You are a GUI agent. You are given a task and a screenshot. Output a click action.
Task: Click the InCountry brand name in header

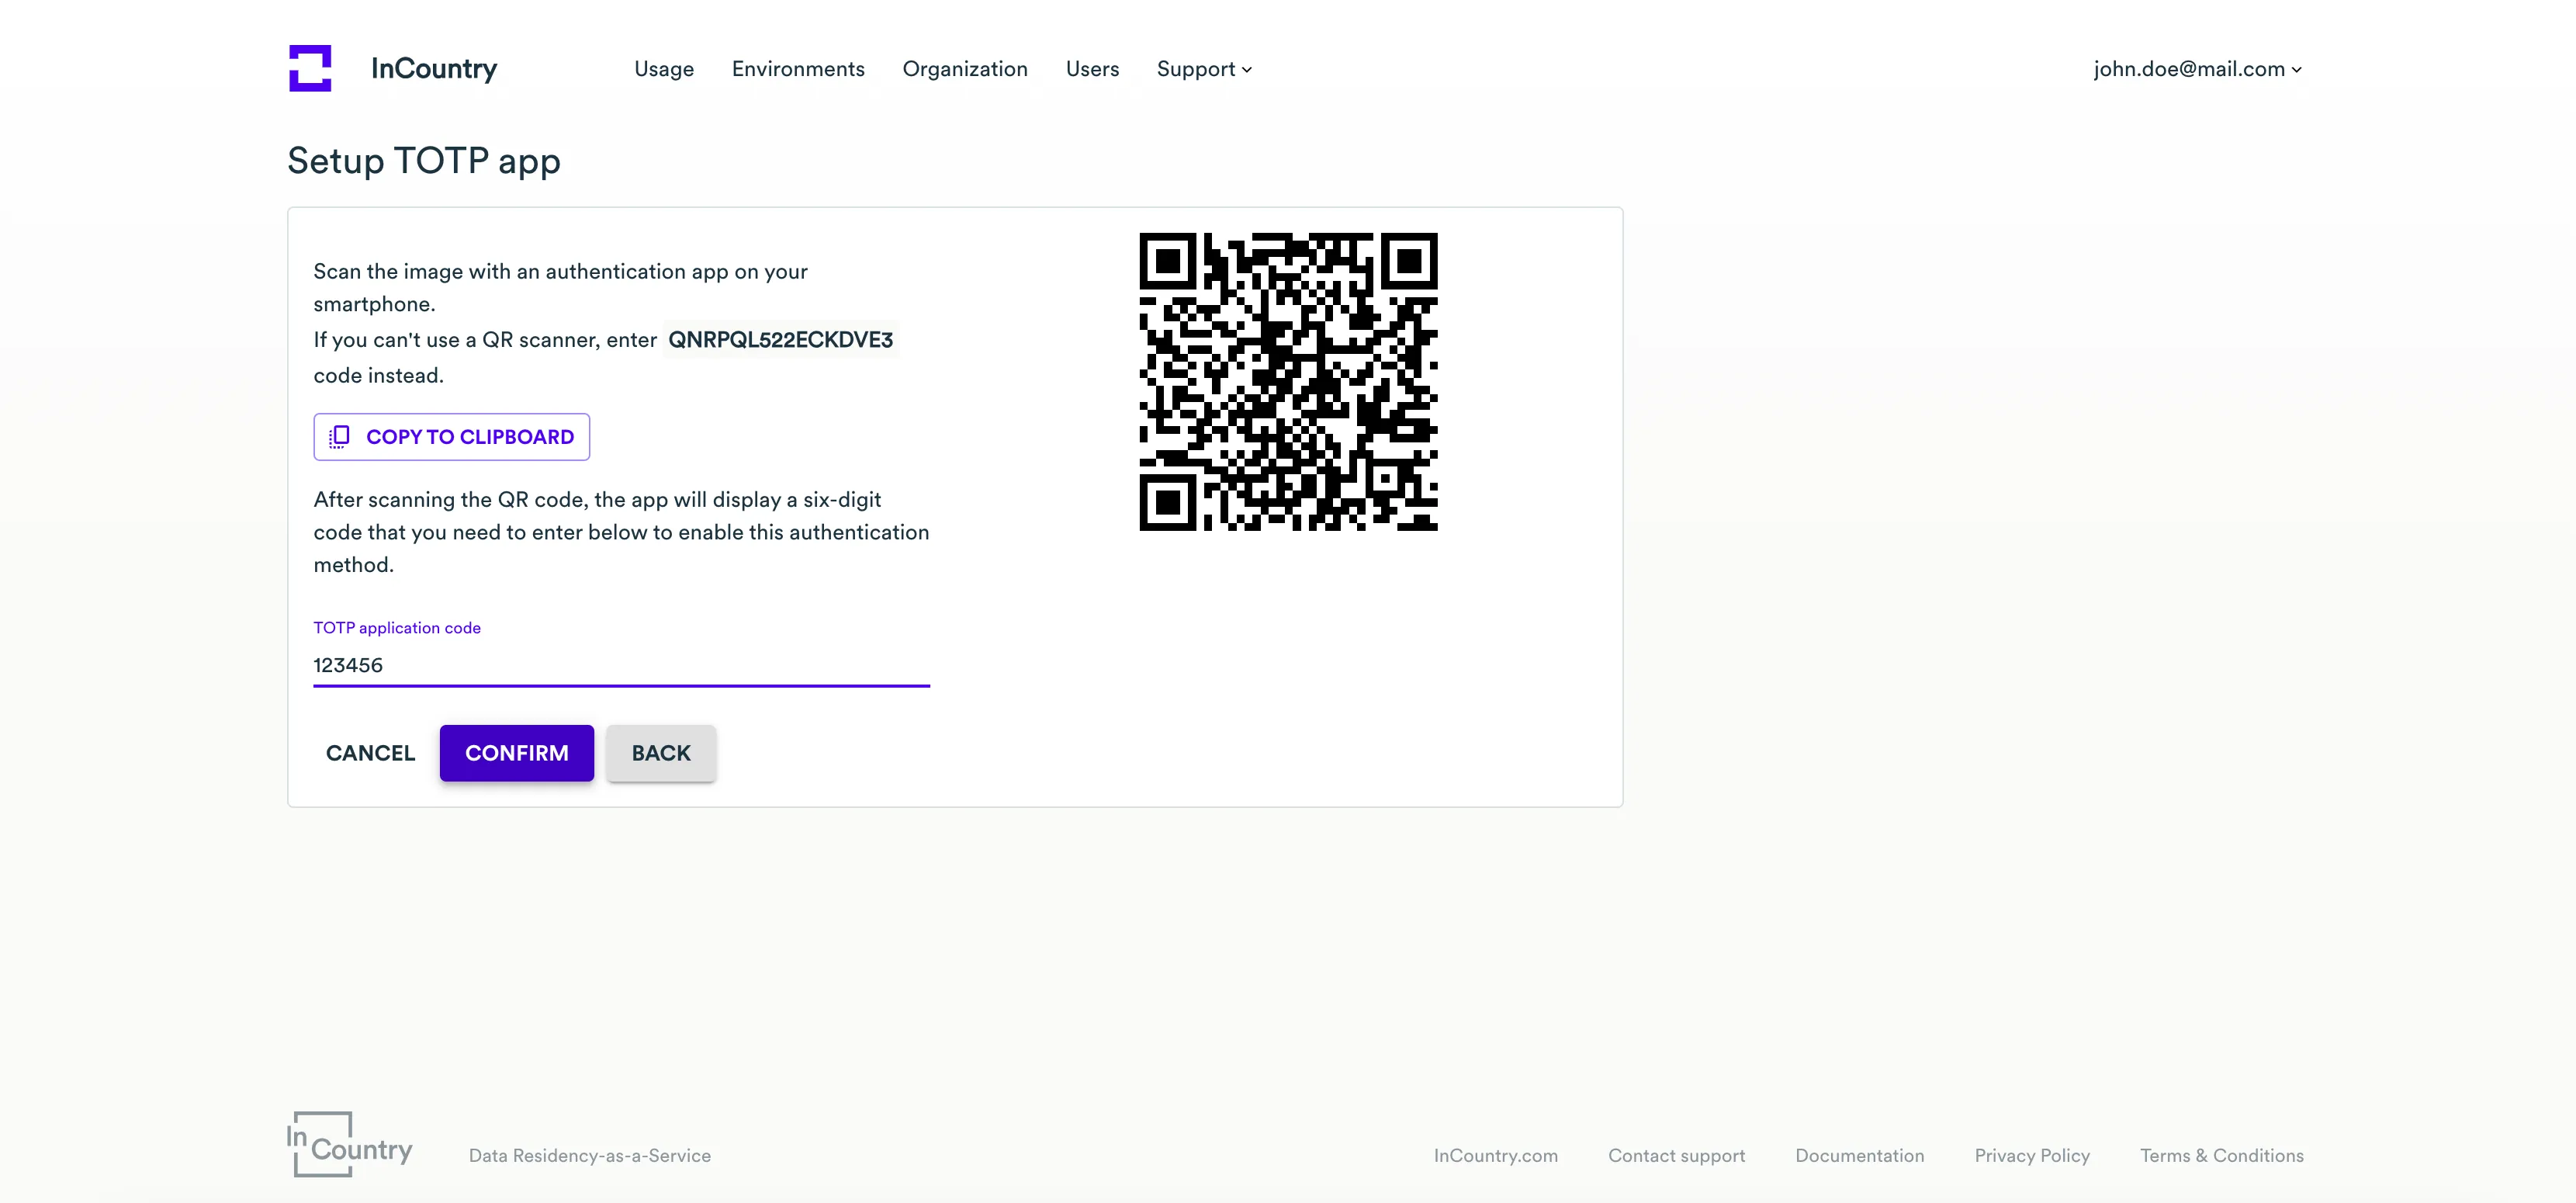433,68
